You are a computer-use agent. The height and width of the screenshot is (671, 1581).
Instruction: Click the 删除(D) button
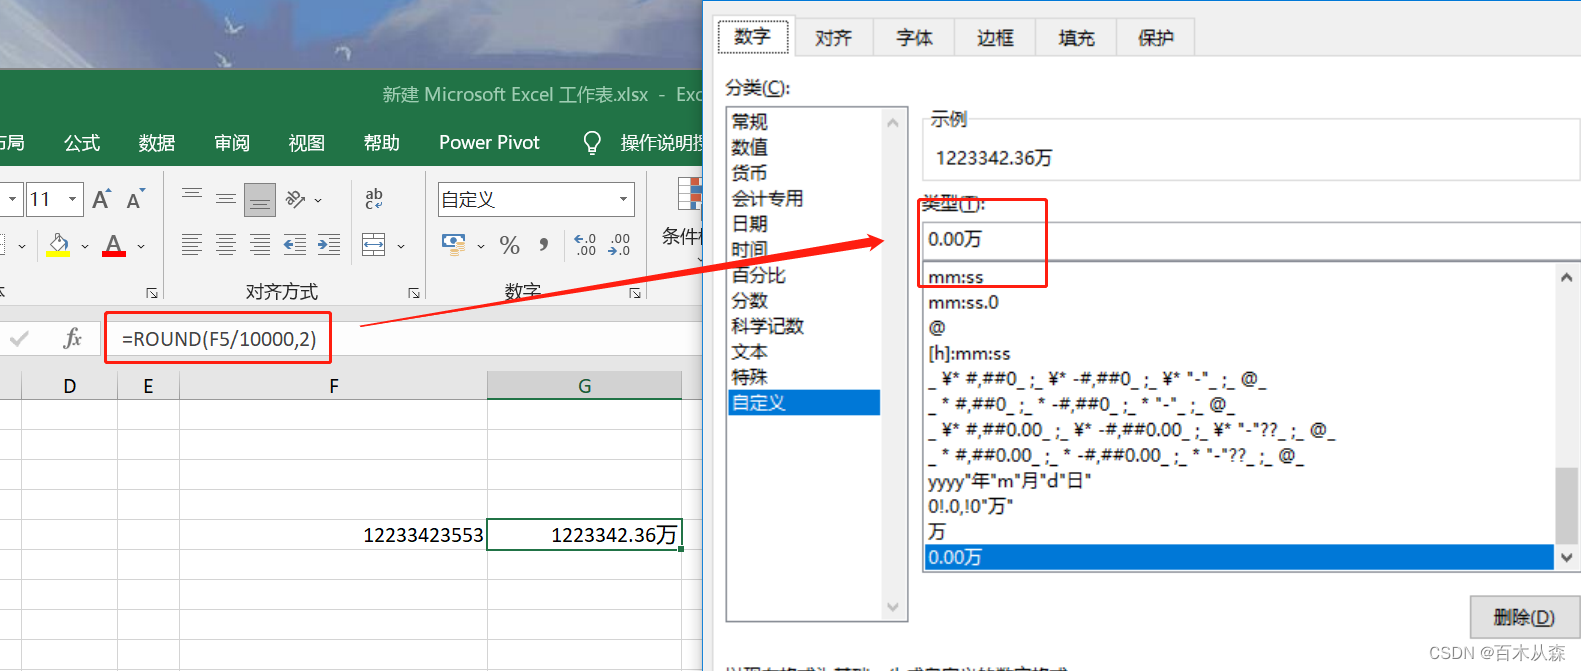point(1524,617)
